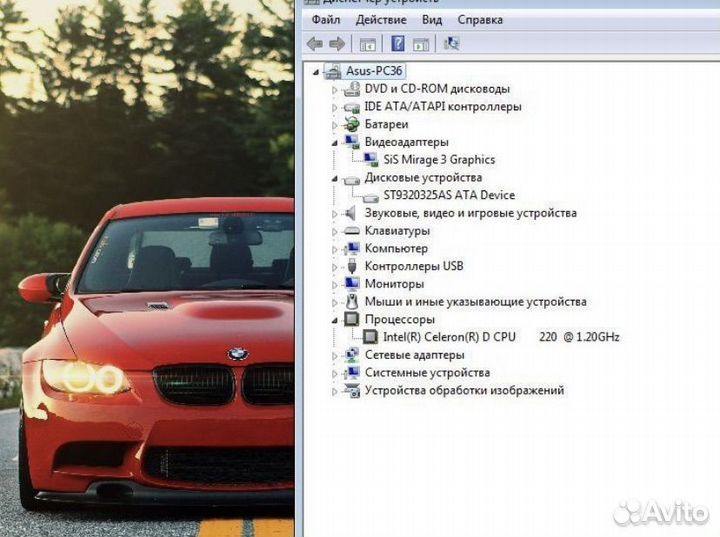Click the mouse icon for Мыши
Viewport: 720px width, 537px height.
[x=352, y=302]
